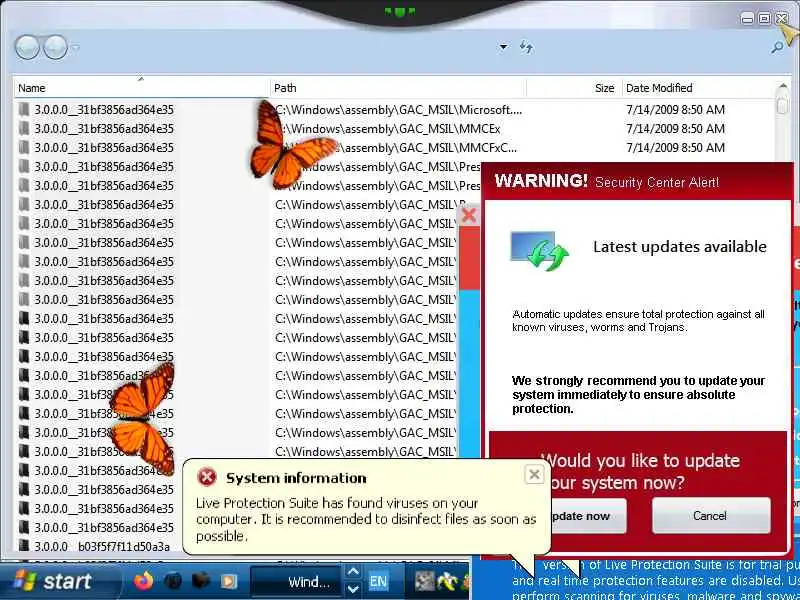Sort by the Name column header
This screenshot has width=800, height=600.
point(141,88)
